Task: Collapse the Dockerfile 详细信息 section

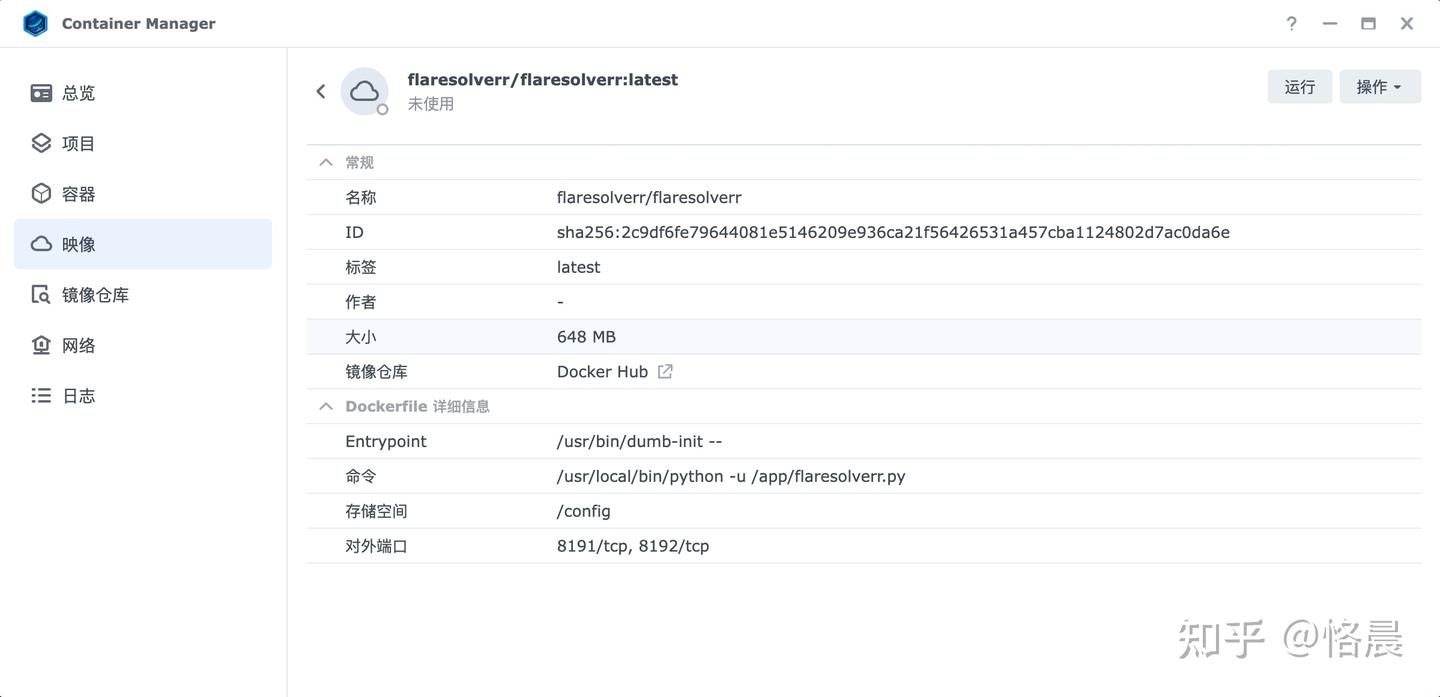Action: click(x=325, y=406)
